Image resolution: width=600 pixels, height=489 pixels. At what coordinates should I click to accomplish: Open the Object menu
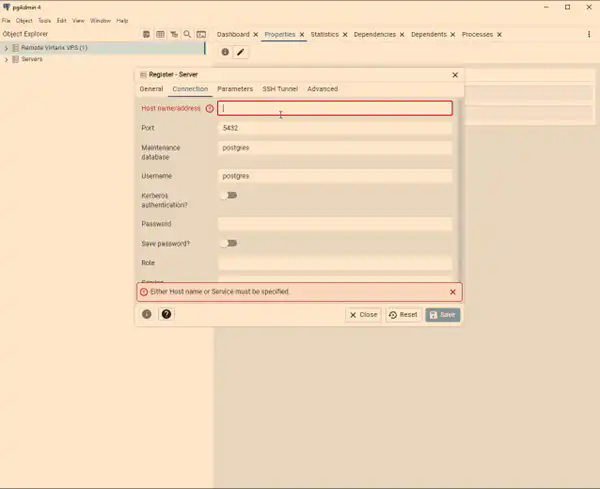(x=24, y=21)
